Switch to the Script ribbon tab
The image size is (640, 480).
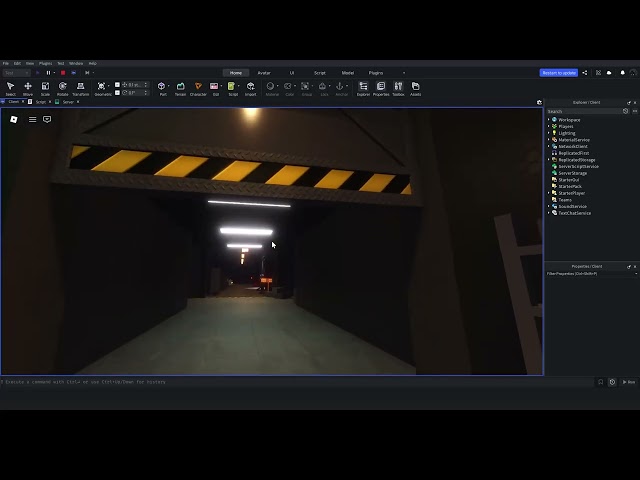pyautogui.click(x=320, y=73)
